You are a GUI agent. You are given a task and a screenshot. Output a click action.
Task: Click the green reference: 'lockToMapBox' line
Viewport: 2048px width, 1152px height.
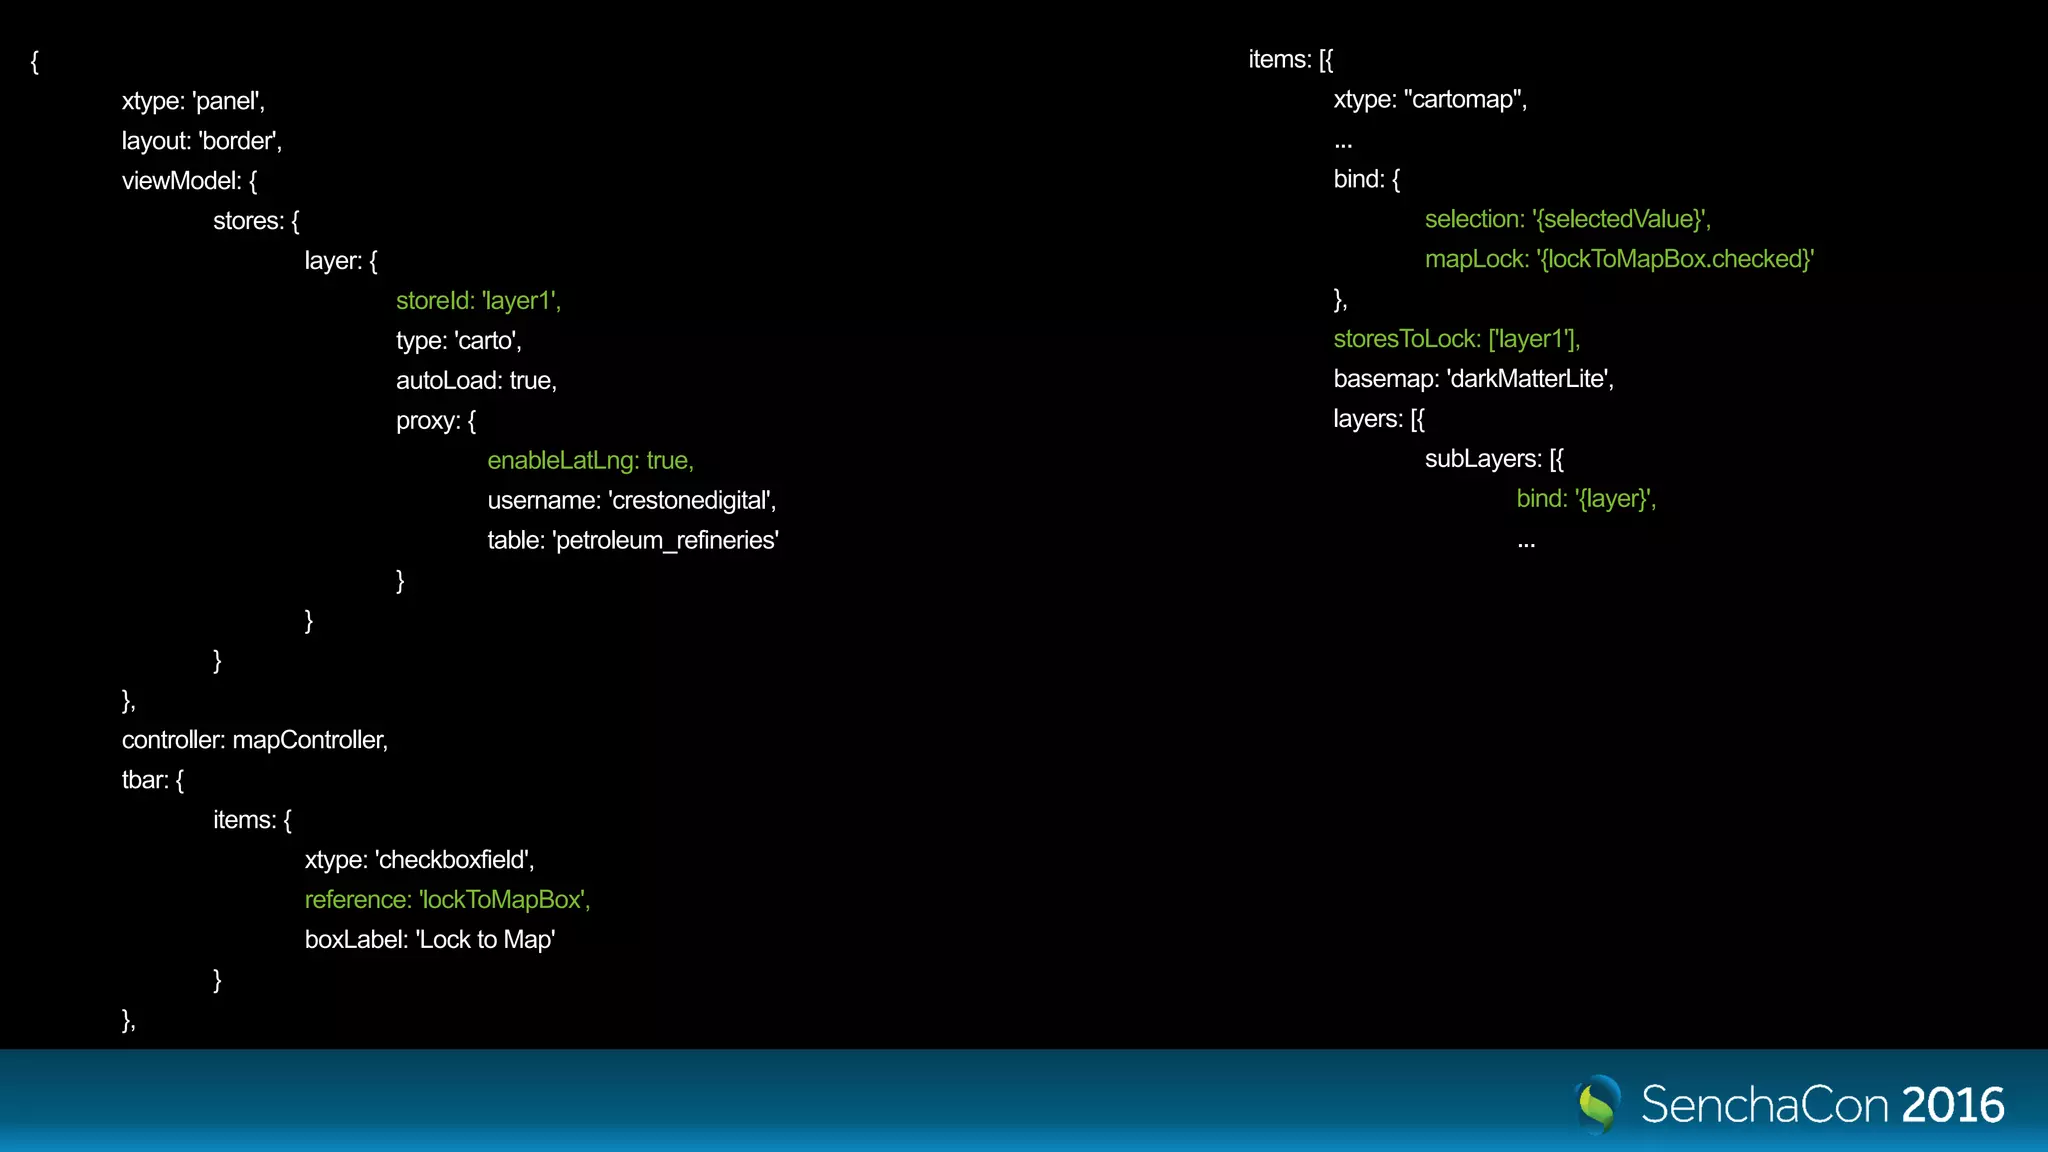(447, 900)
